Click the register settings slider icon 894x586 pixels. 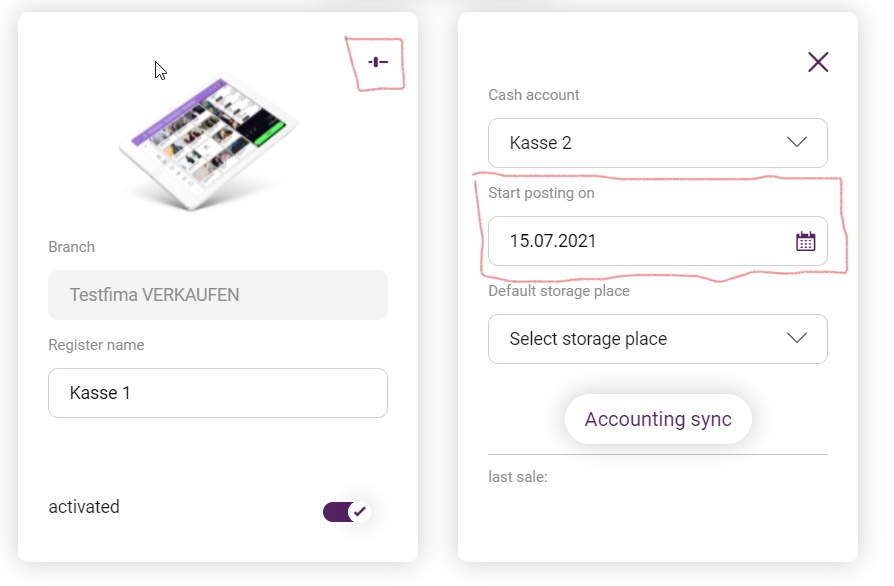pyautogui.click(x=378, y=62)
